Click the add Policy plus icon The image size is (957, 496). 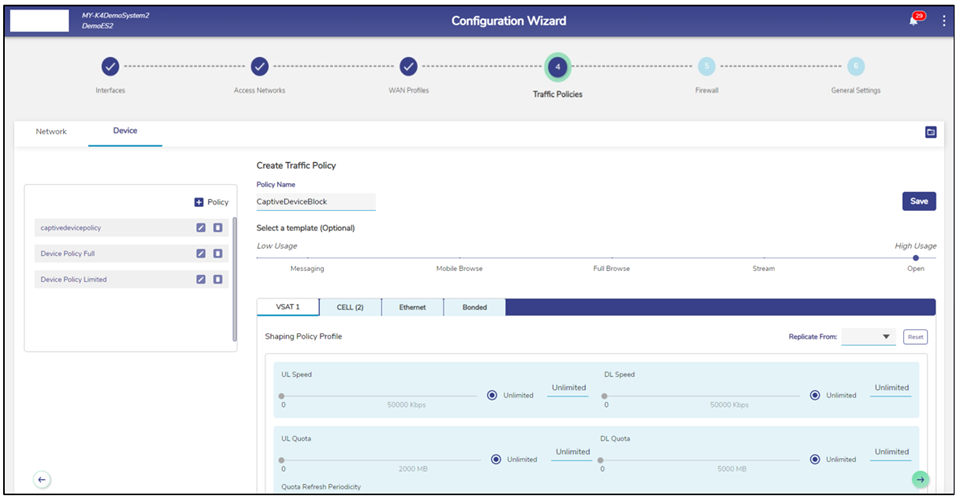(199, 202)
